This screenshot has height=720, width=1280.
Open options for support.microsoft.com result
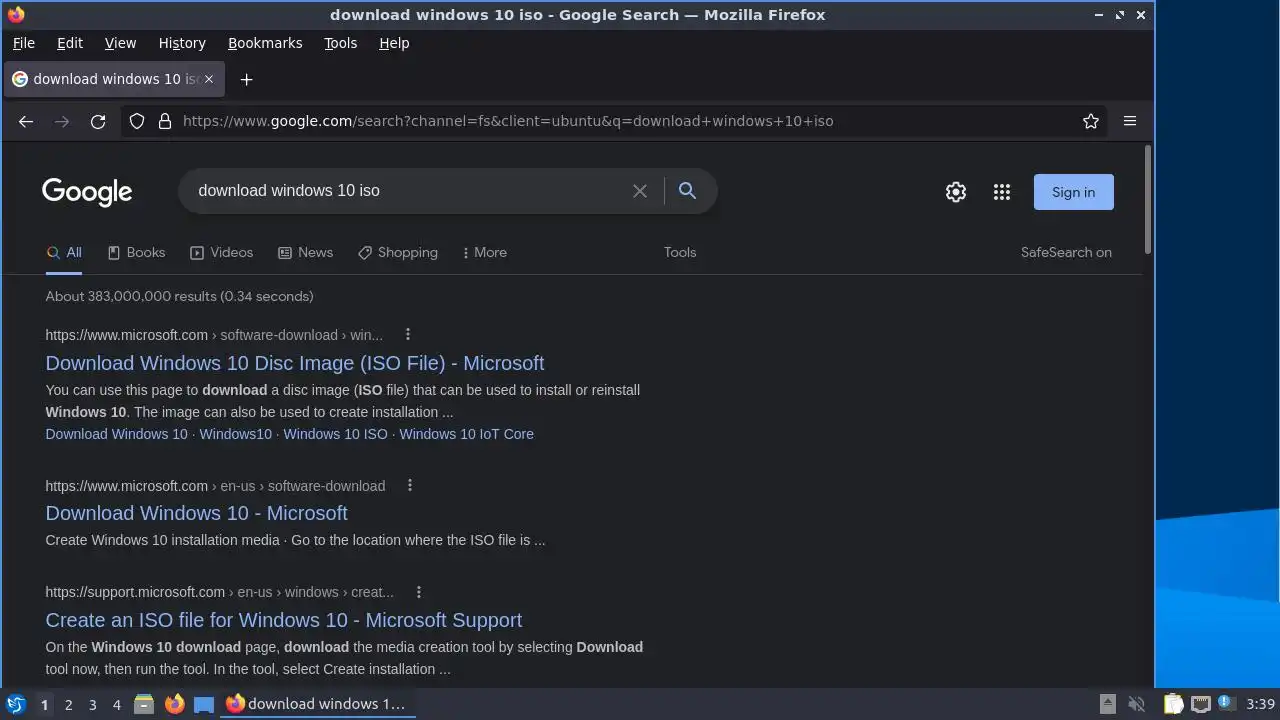click(418, 592)
